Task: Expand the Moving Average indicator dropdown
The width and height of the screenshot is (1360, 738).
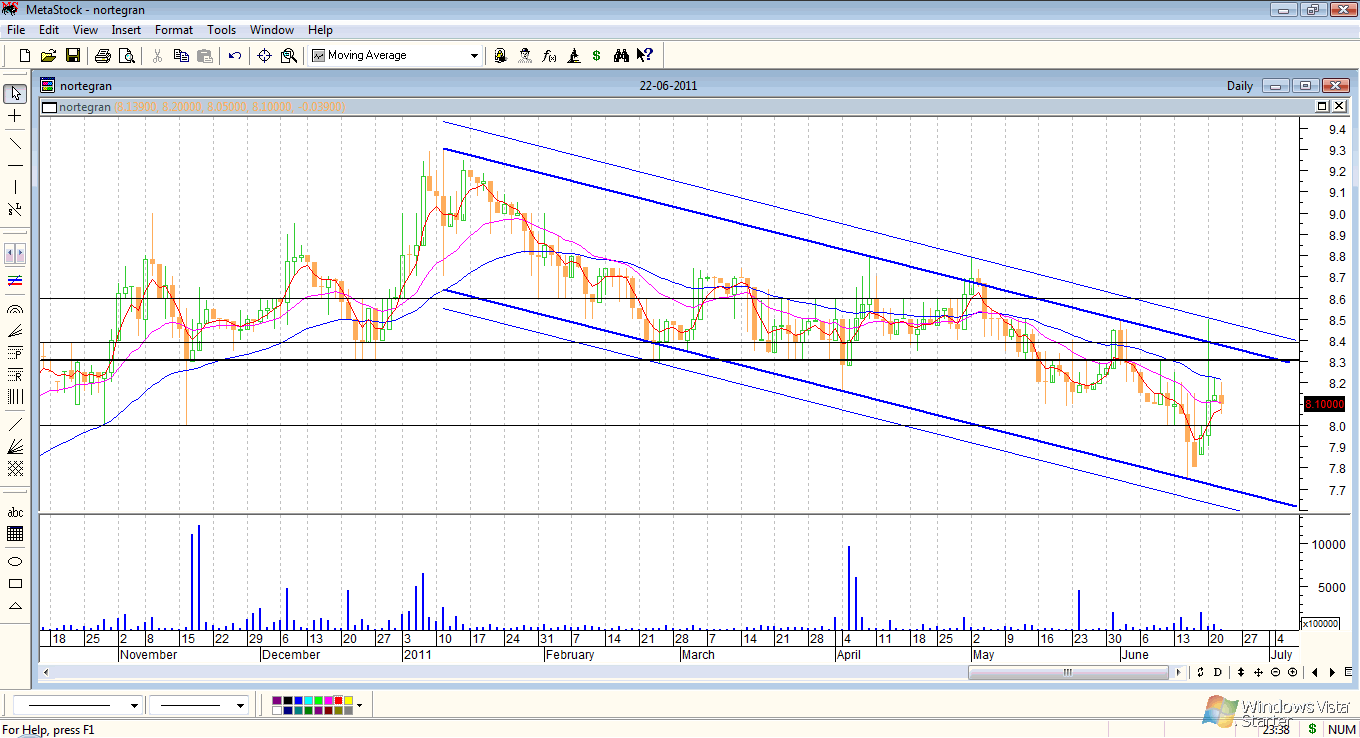Action: coord(475,56)
